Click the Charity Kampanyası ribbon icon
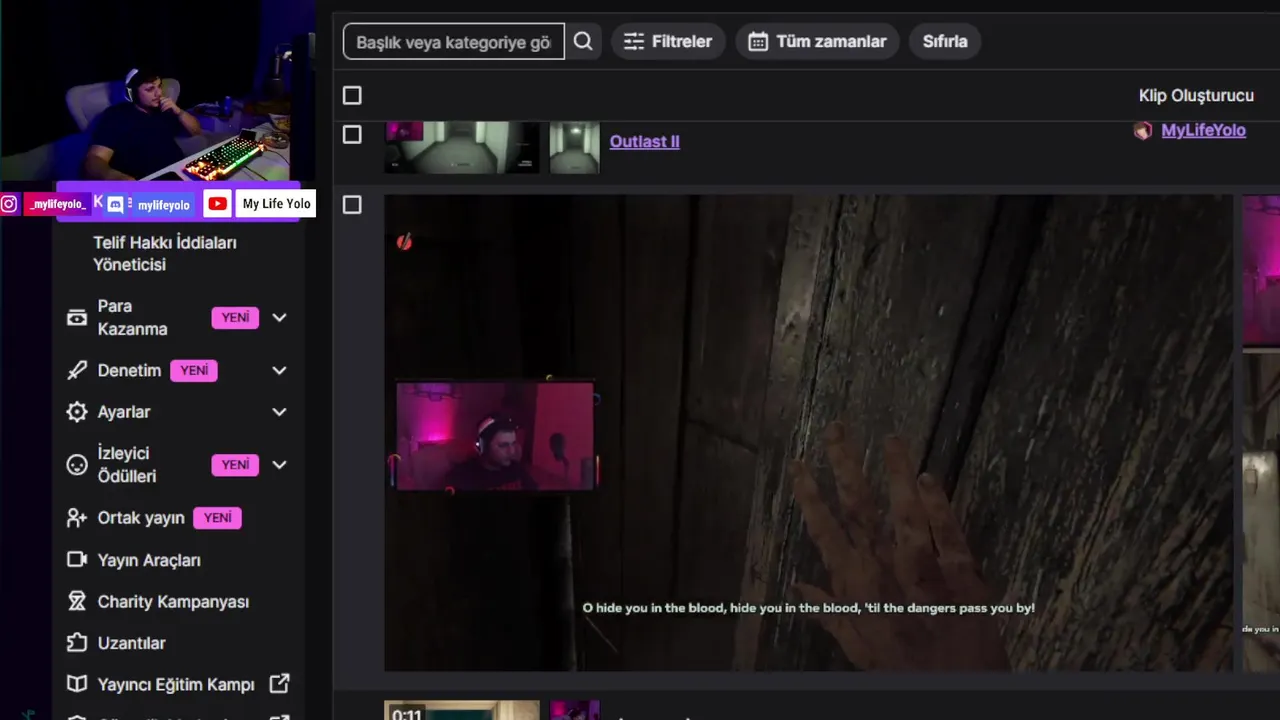This screenshot has height=720, width=1280. 77,601
